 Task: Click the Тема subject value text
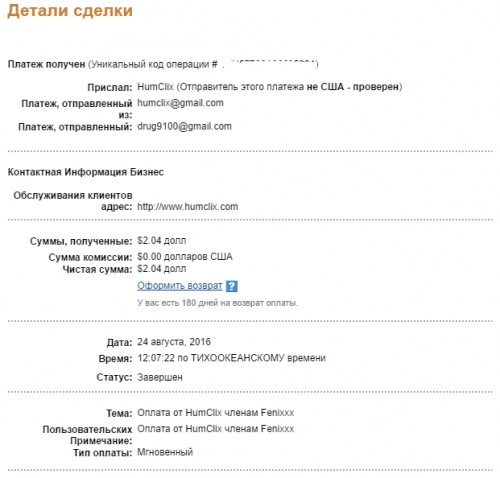point(216,413)
